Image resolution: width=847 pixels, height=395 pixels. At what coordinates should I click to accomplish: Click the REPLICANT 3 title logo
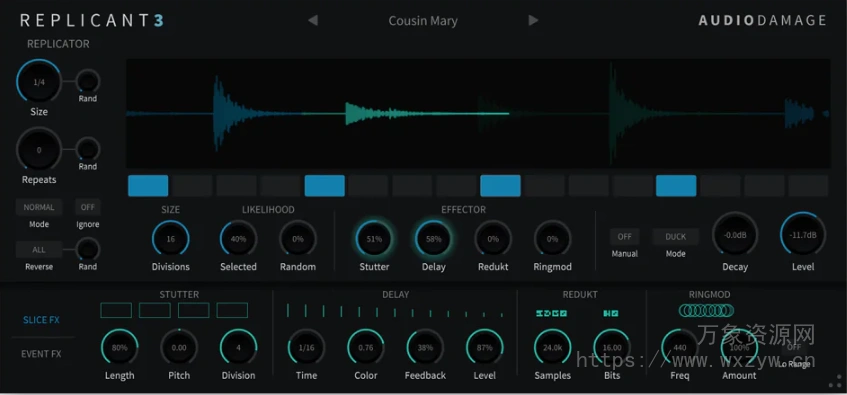(x=92, y=21)
